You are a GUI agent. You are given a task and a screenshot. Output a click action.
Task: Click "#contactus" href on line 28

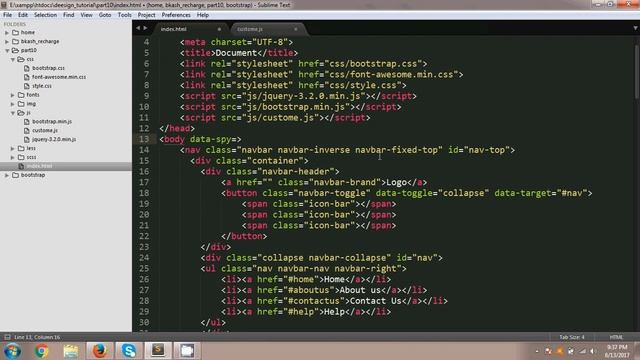(314, 301)
